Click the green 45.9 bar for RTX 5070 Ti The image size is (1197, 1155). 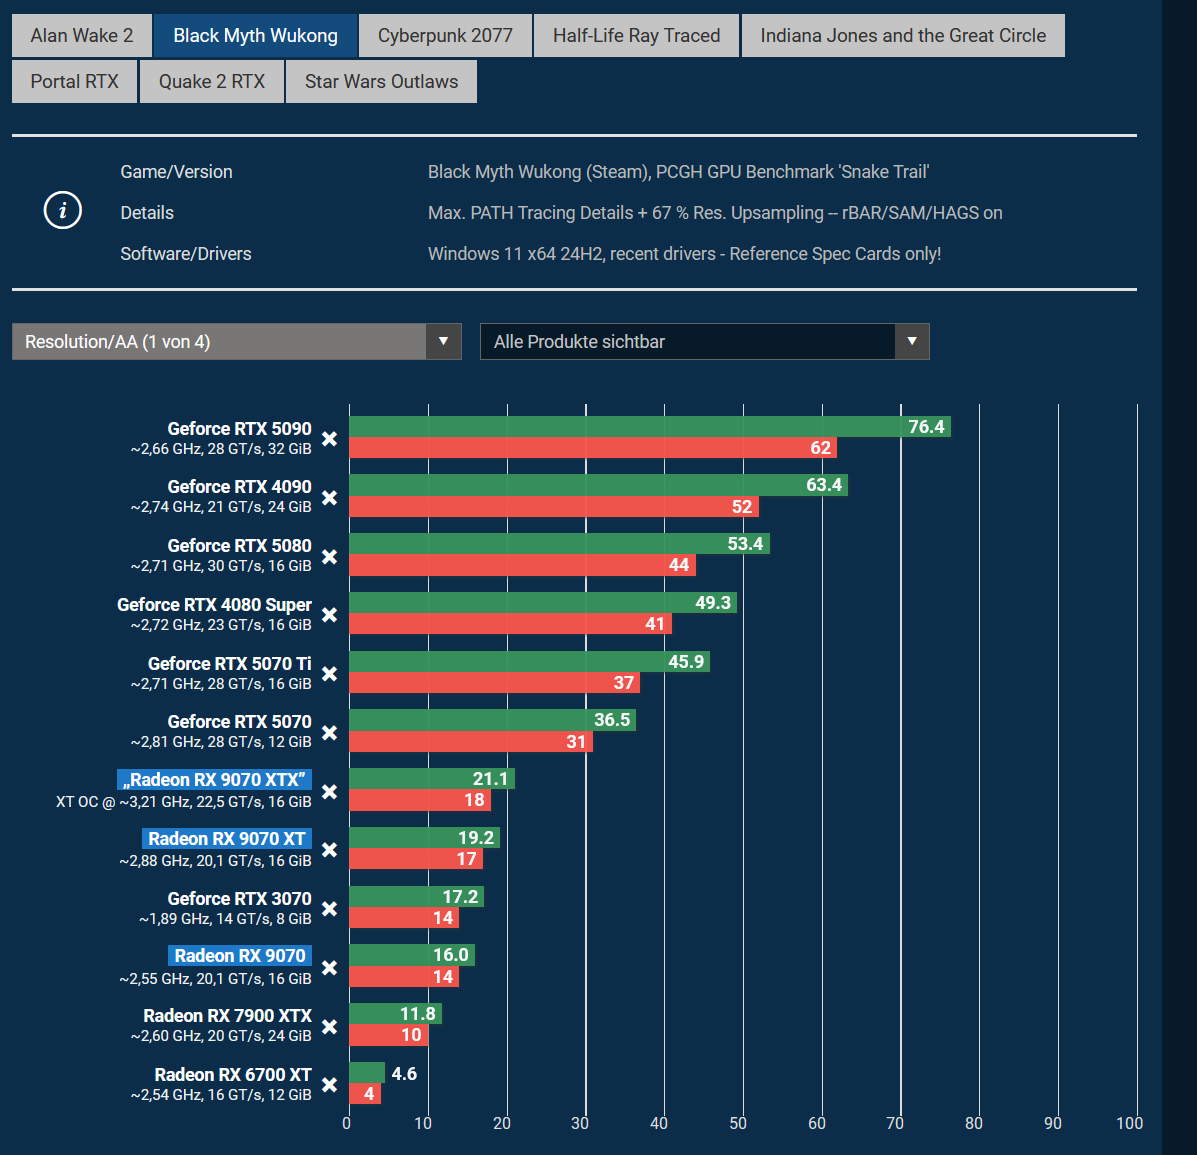[x=530, y=661]
